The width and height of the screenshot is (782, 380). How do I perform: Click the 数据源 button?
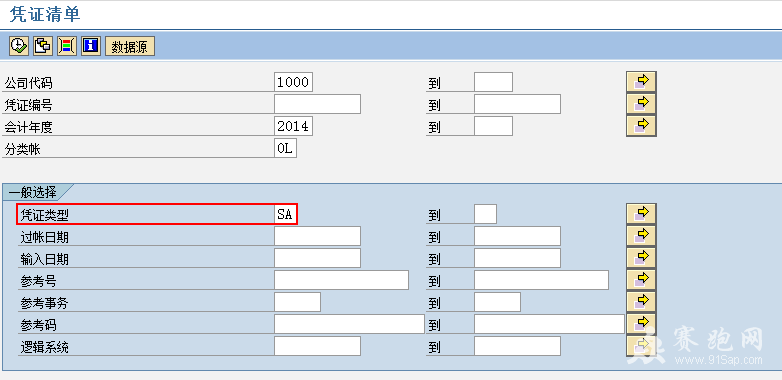130,46
